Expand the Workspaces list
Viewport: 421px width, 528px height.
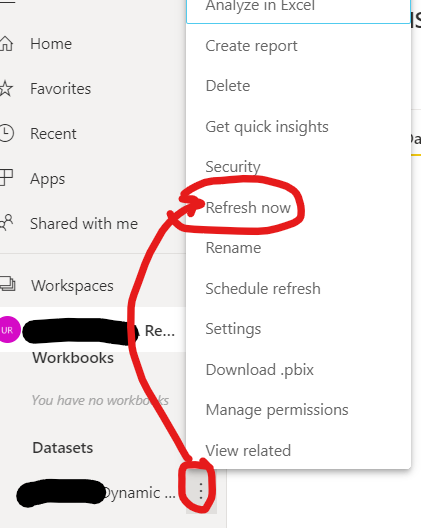click(72, 286)
